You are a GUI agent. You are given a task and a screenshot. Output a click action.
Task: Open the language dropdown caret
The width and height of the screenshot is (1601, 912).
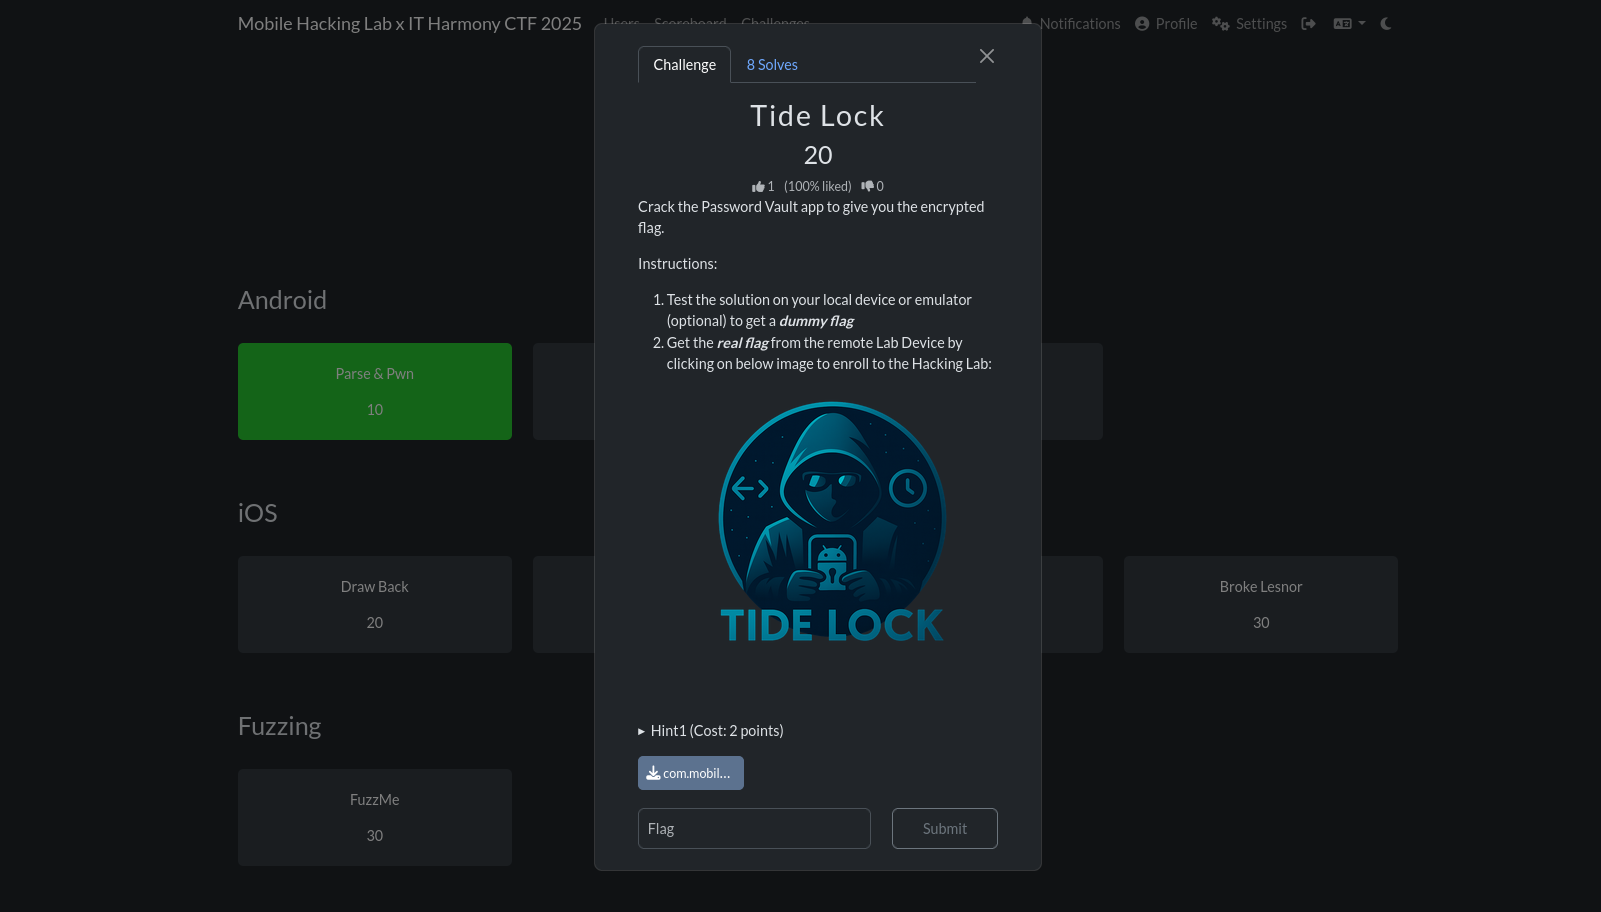[1362, 23]
